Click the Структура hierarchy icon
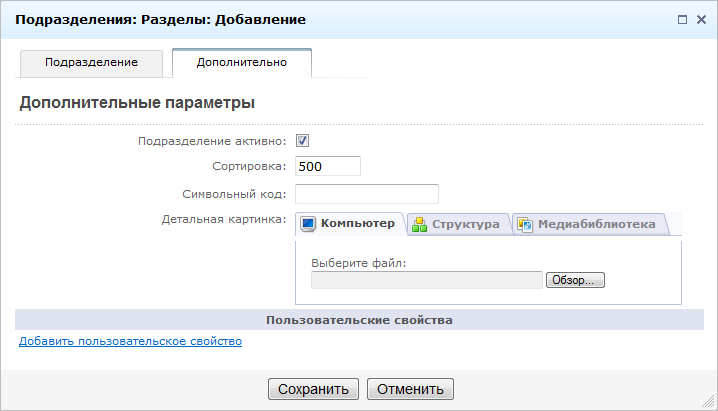 click(x=420, y=224)
